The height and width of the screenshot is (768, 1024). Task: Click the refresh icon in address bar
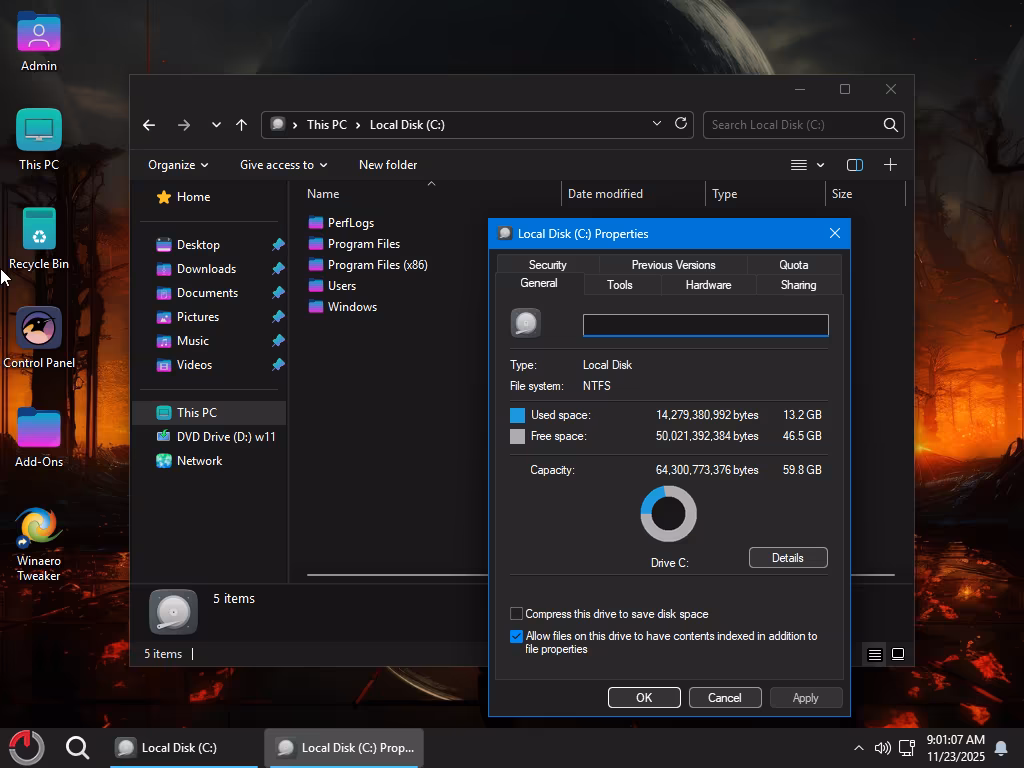[681, 124]
